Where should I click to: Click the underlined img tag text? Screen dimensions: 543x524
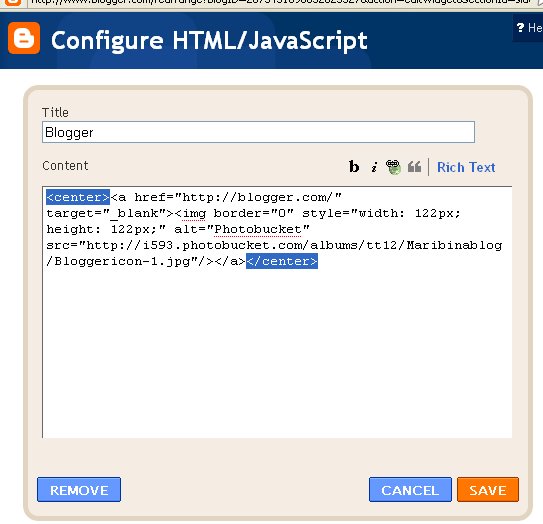point(194,213)
